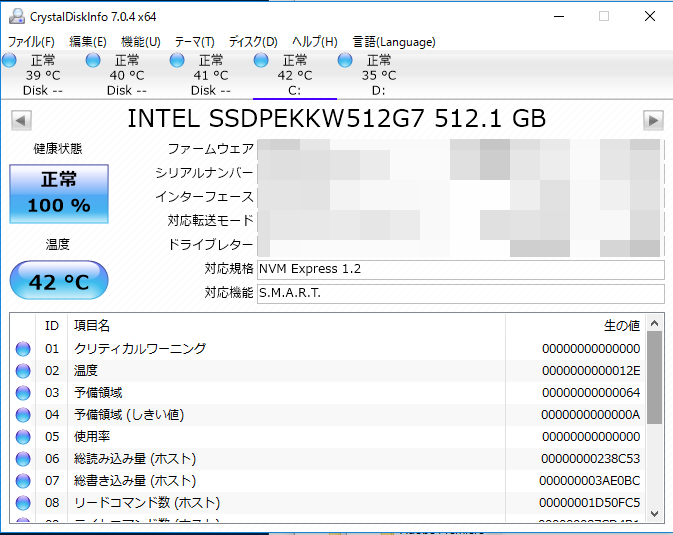Click status orb for 総読み込み量 row
The height and width of the screenshot is (535, 673).
[23, 459]
